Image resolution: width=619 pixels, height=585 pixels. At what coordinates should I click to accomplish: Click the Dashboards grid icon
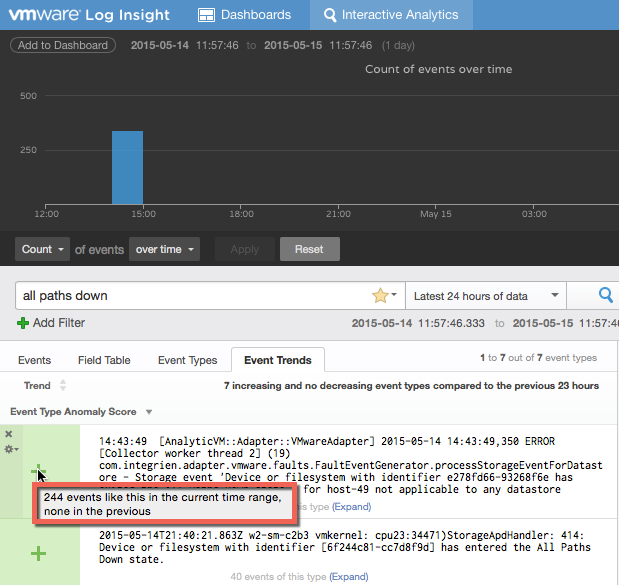click(x=206, y=15)
